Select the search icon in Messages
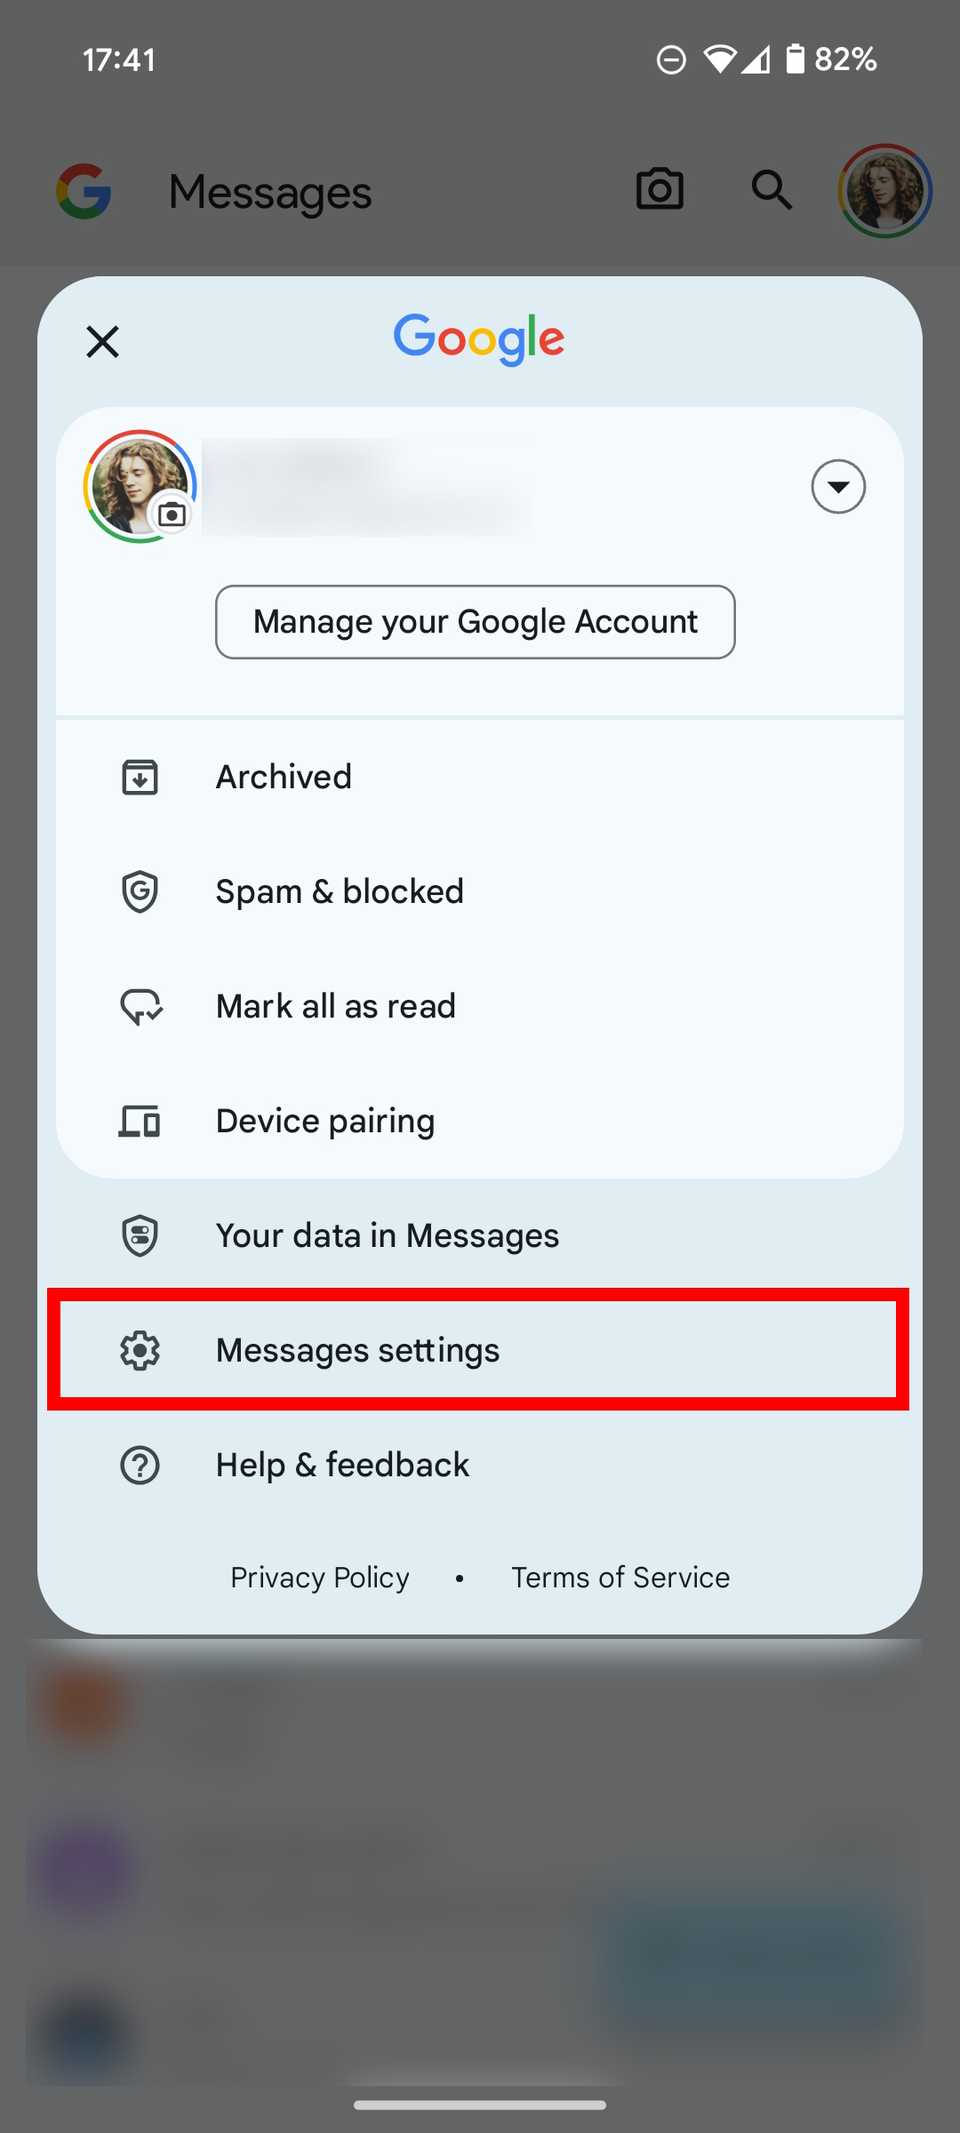The height and width of the screenshot is (2133, 960). click(x=770, y=190)
